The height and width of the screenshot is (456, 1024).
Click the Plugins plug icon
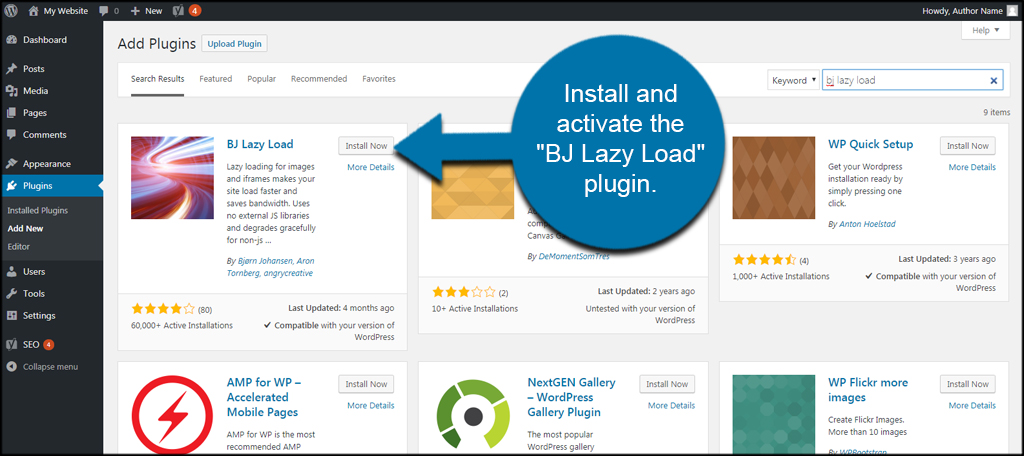[12, 186]
